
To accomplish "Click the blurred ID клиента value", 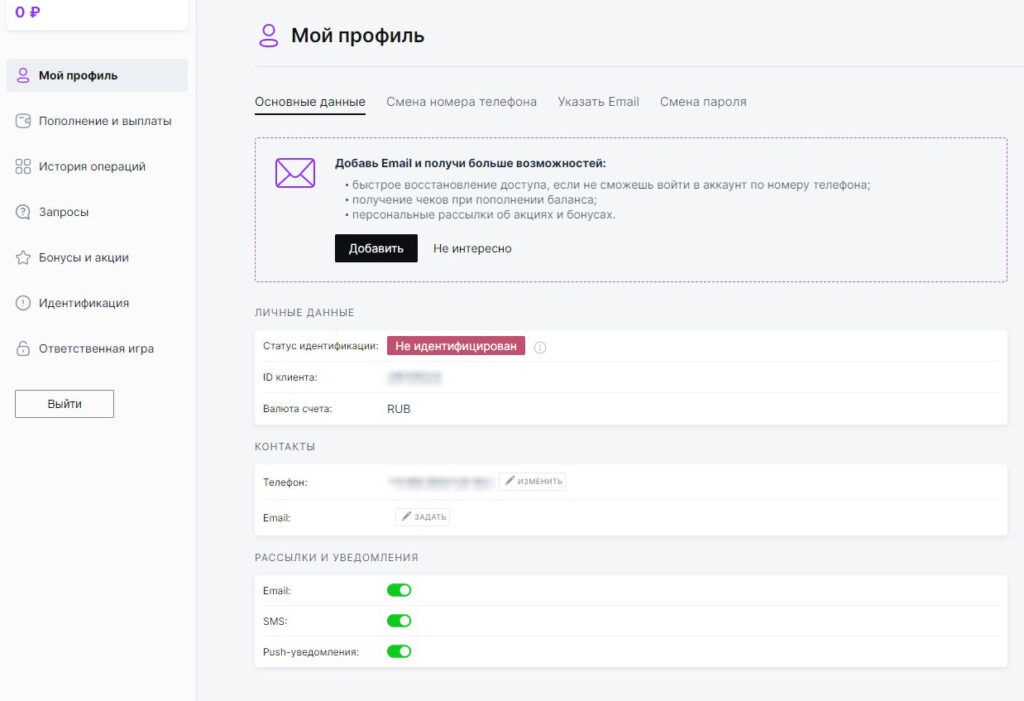I will coord(415,377).
